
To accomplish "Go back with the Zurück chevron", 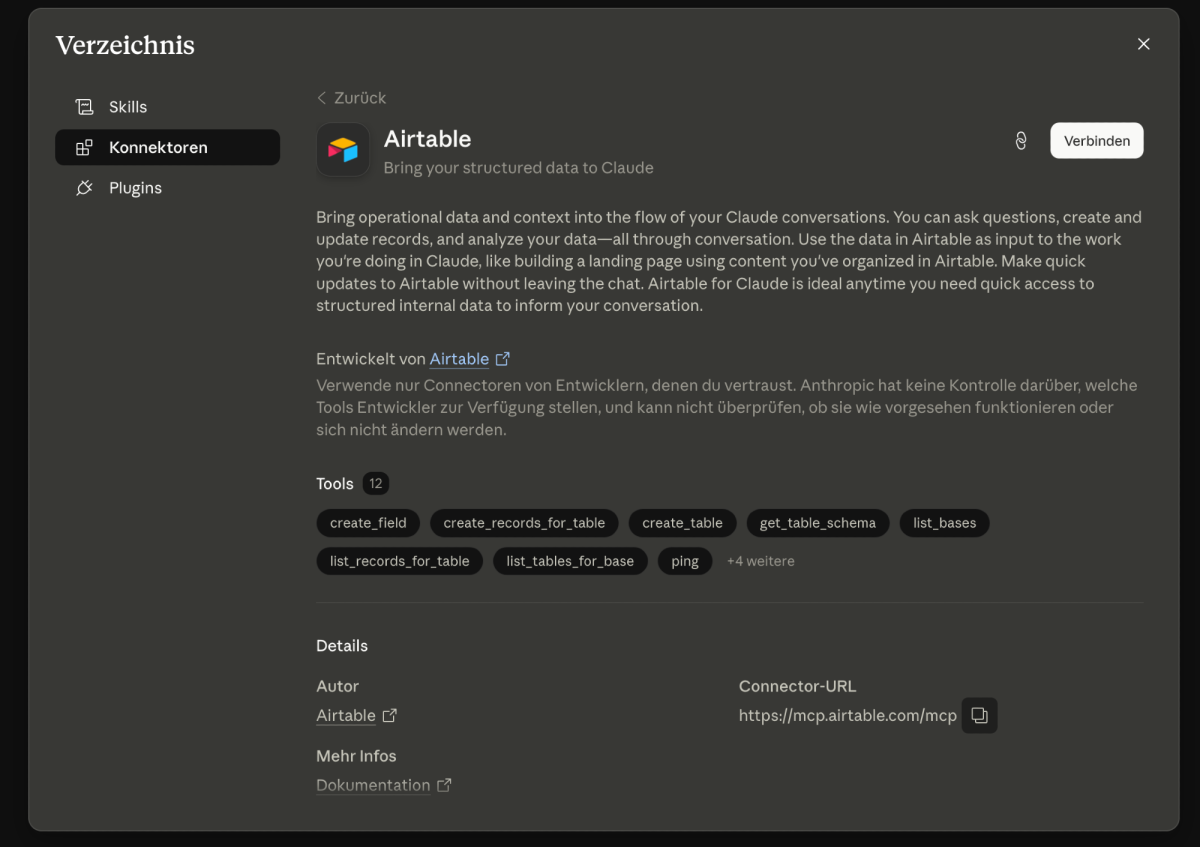I will coord(322,98).
